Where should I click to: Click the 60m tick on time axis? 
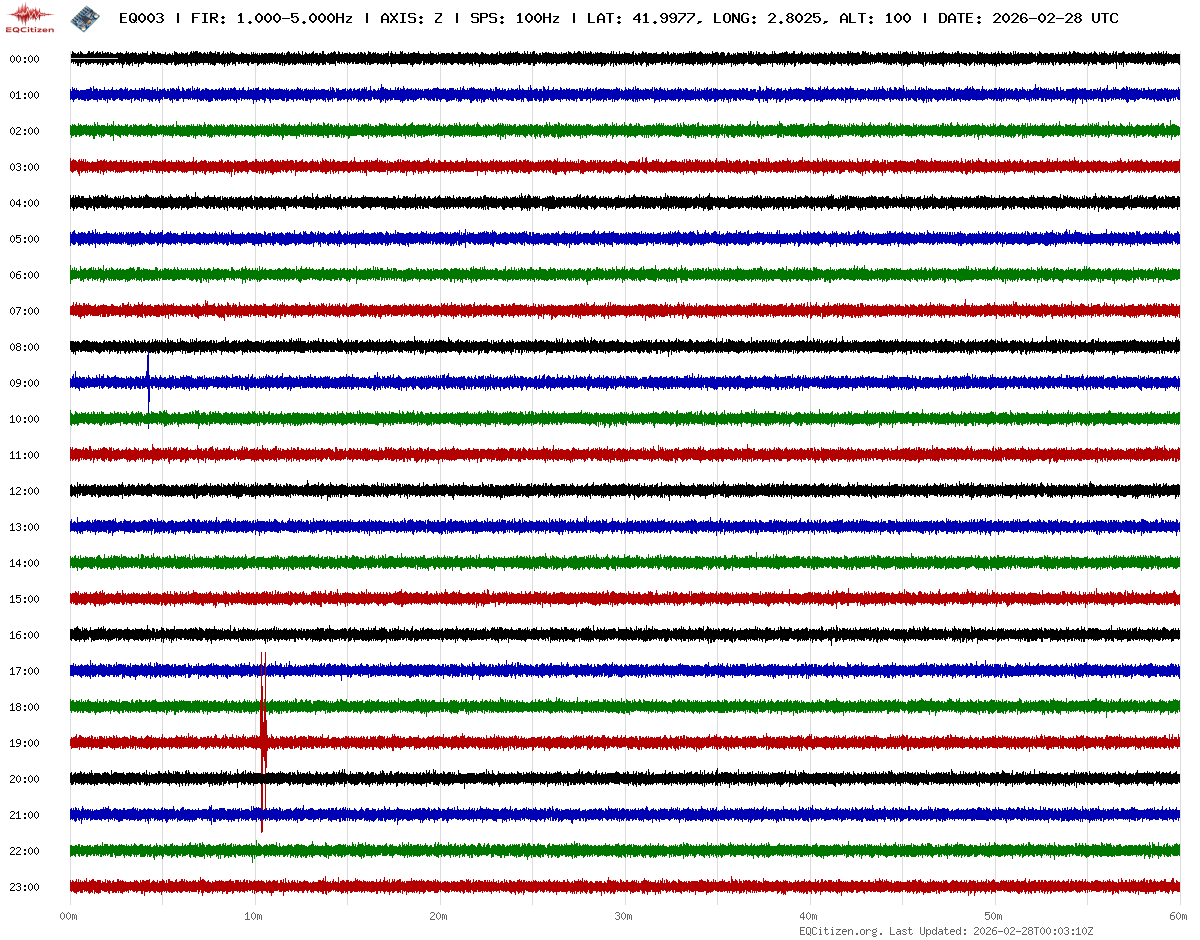pos(1179,916)
